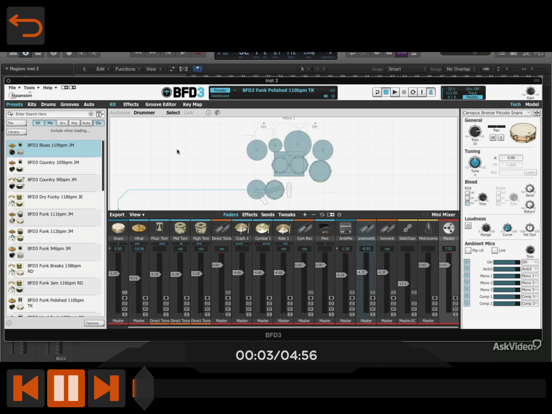Switch to the Drums browser tab
Screen dimensions: 552x414
(48, 104)
